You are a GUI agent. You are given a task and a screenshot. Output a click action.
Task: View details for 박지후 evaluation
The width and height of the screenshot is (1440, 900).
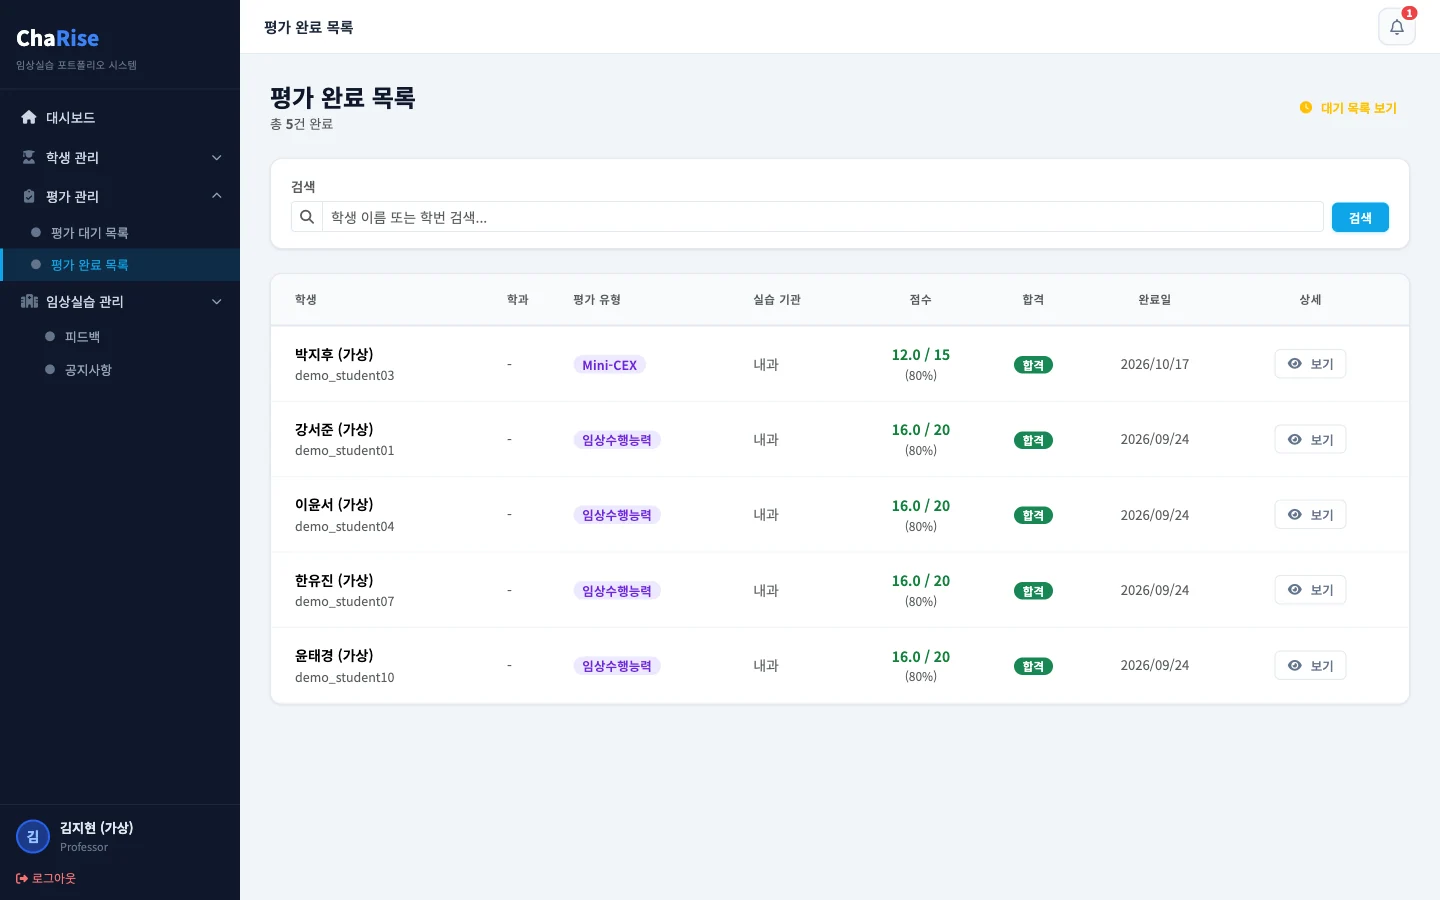pyautogui.click(x=1310, y=364)
